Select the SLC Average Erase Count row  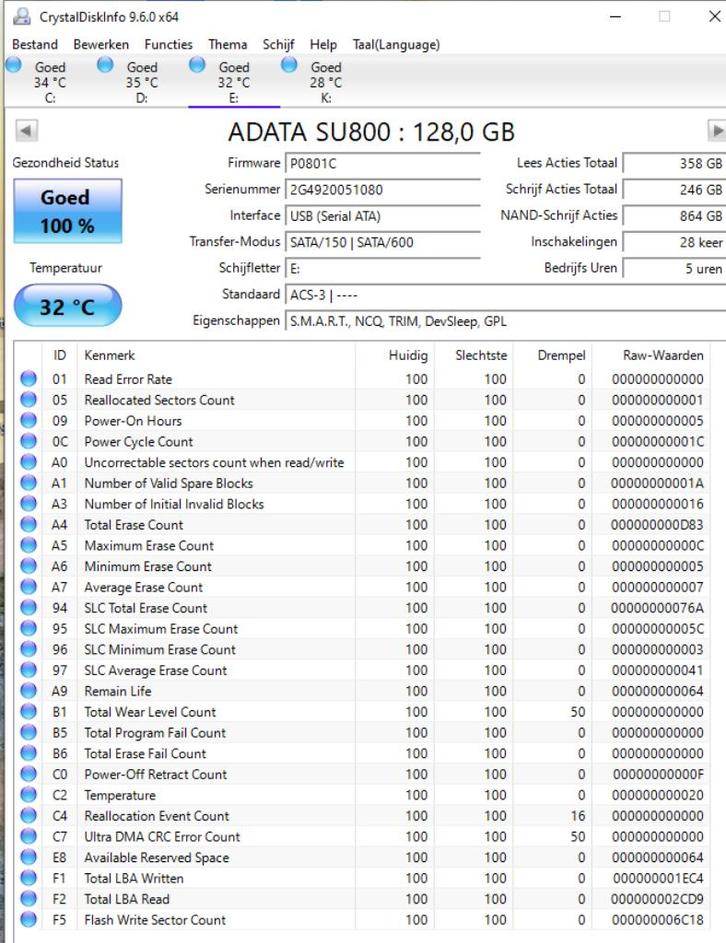coord(362,670)
